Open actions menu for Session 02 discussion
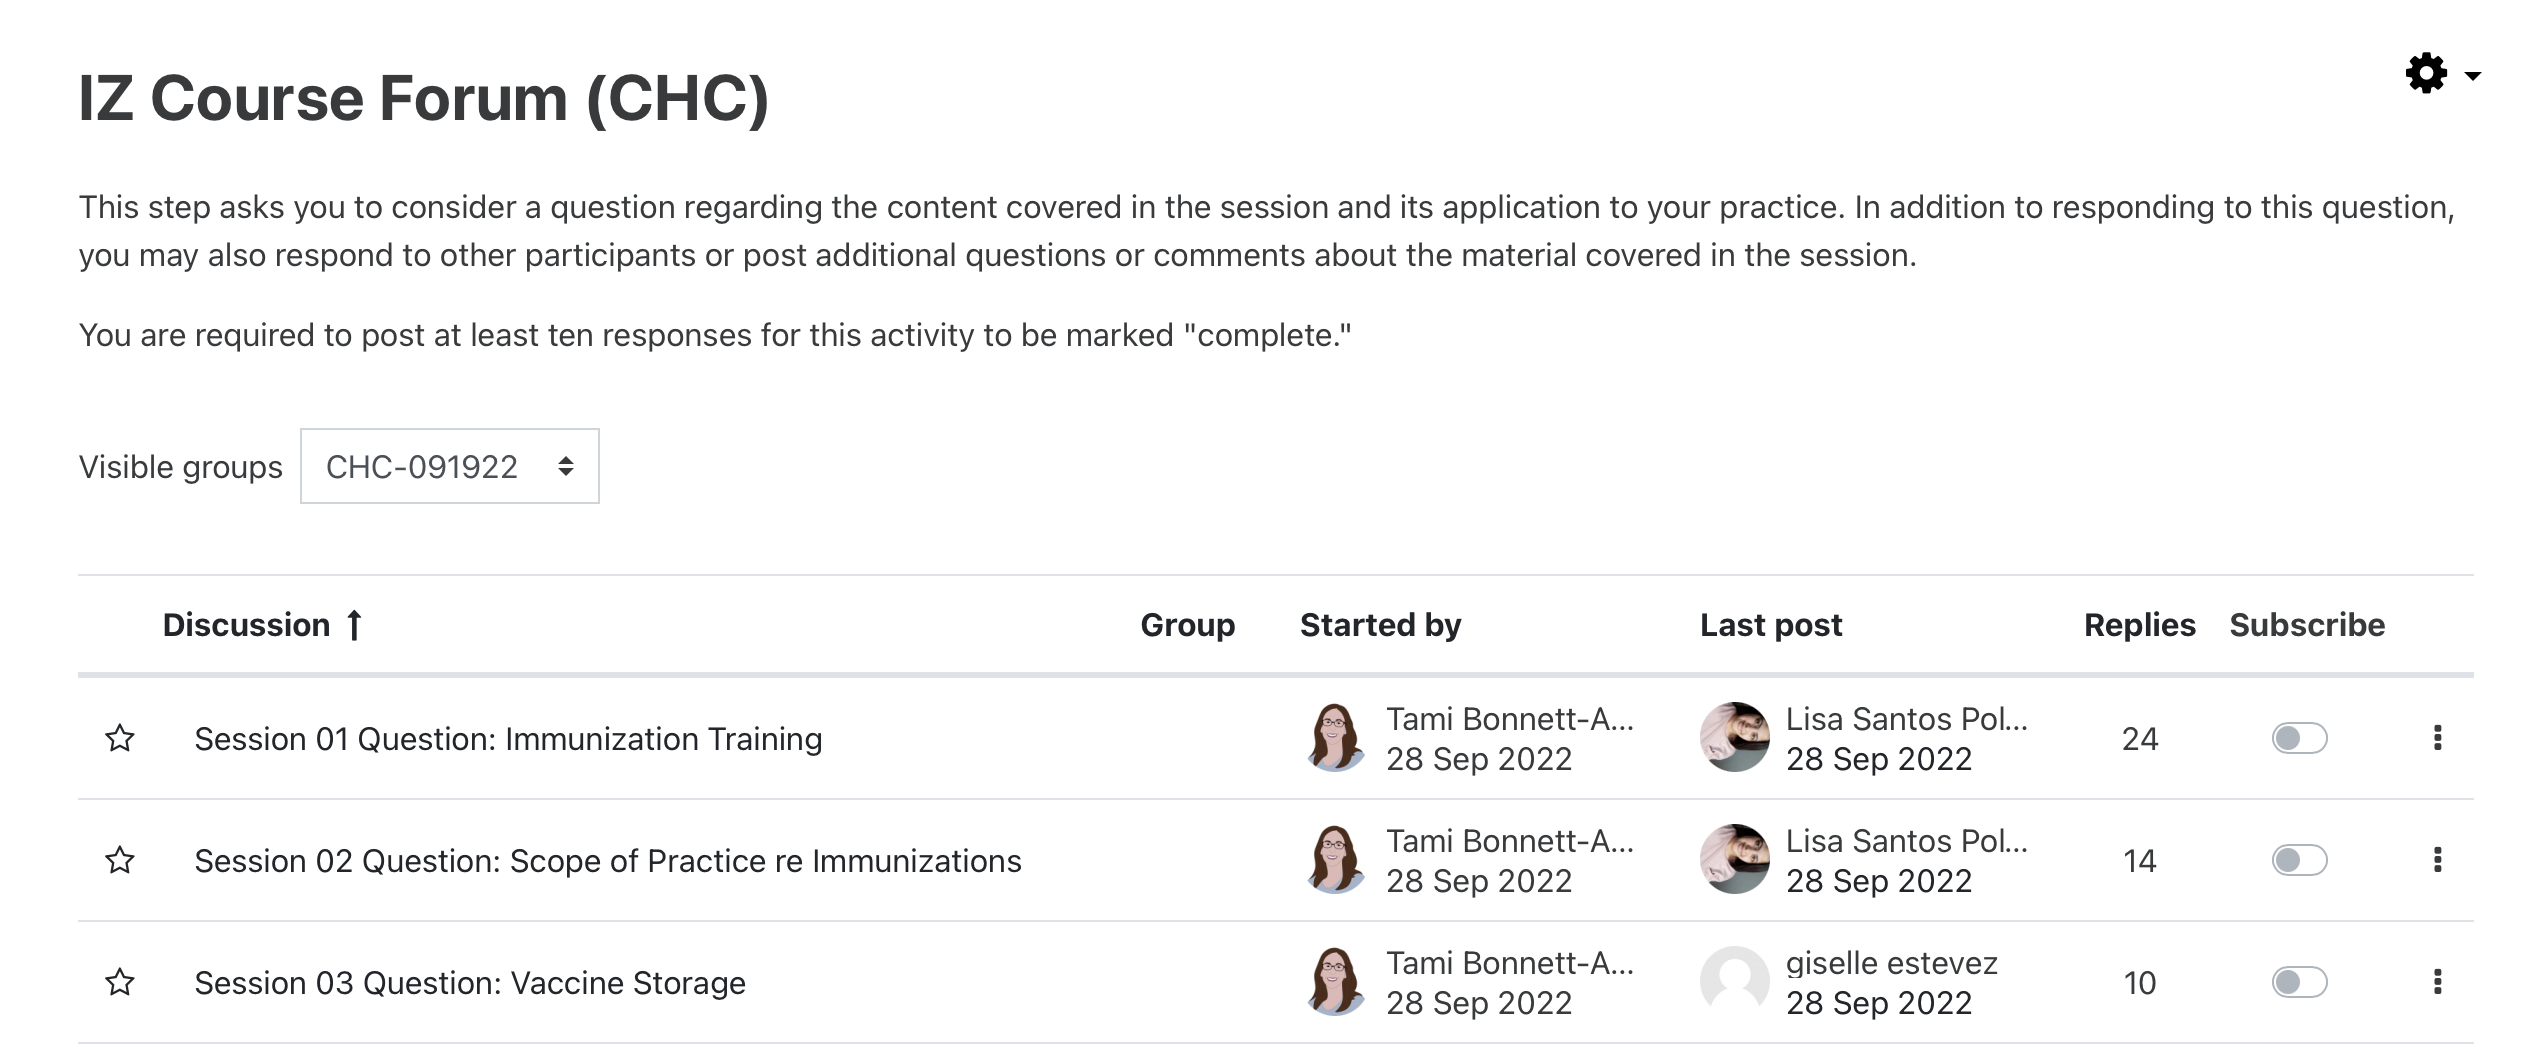 point(2437,860)
